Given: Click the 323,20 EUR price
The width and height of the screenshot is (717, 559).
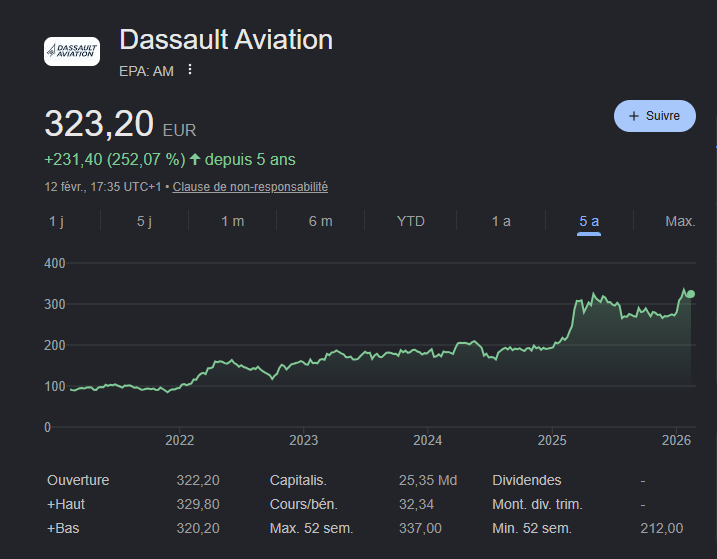Looking at the screenshot, I should pyautogui.click(x=99, y=124).
